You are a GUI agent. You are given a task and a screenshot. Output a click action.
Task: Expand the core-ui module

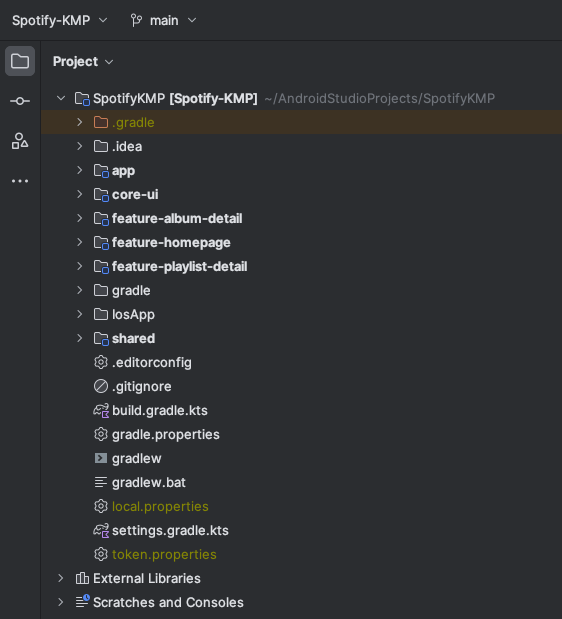[x=79, y=194]
